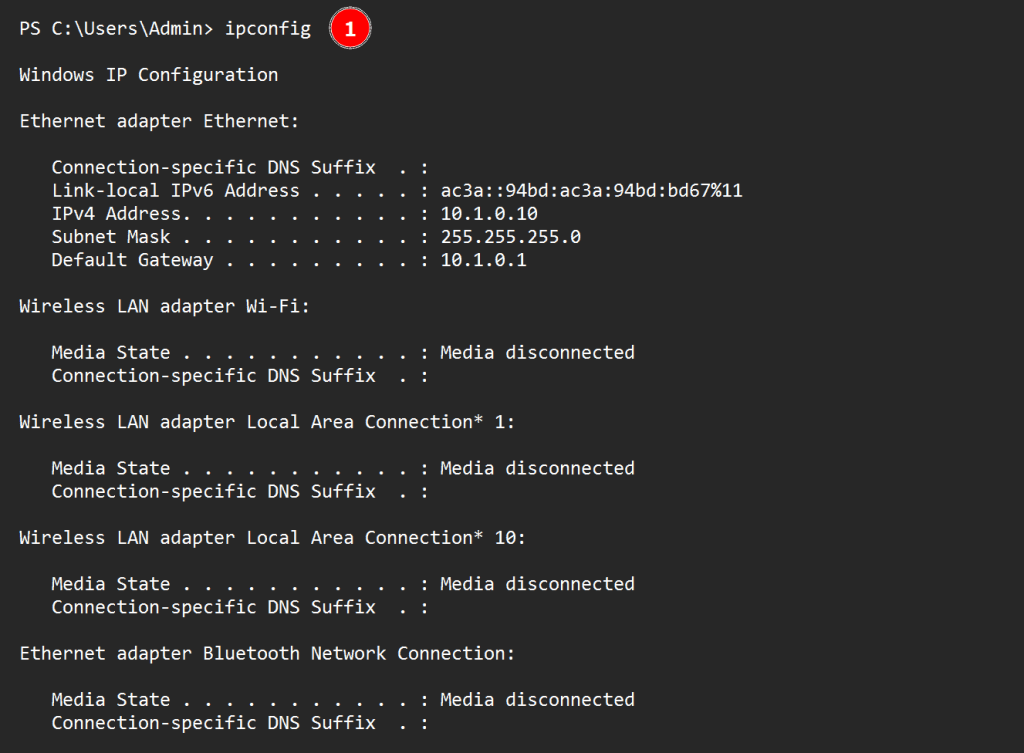The image size is (1024, 753).
Task: Click the subnet mask value 255.255.255.0
Action: point(510,237)
